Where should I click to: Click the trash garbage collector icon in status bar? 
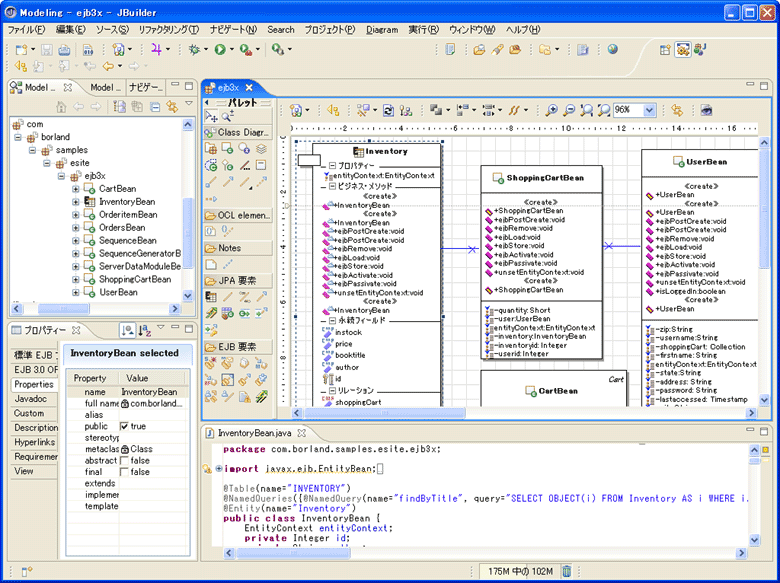pos(567,571)
